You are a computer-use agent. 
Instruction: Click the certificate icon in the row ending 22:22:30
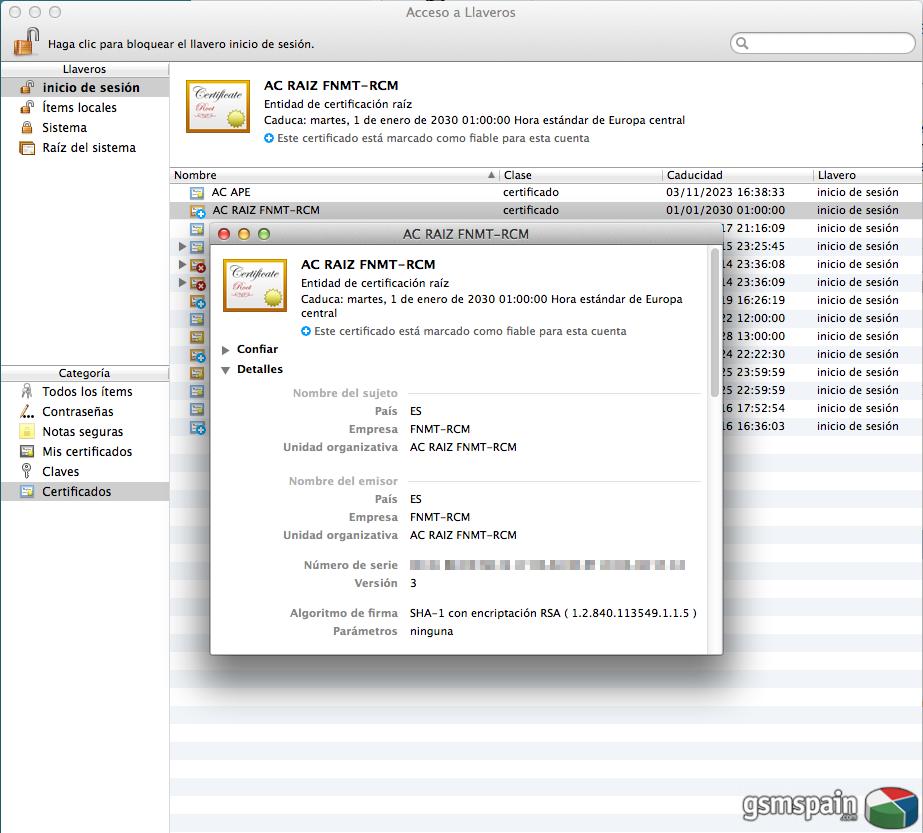[197, 355]
